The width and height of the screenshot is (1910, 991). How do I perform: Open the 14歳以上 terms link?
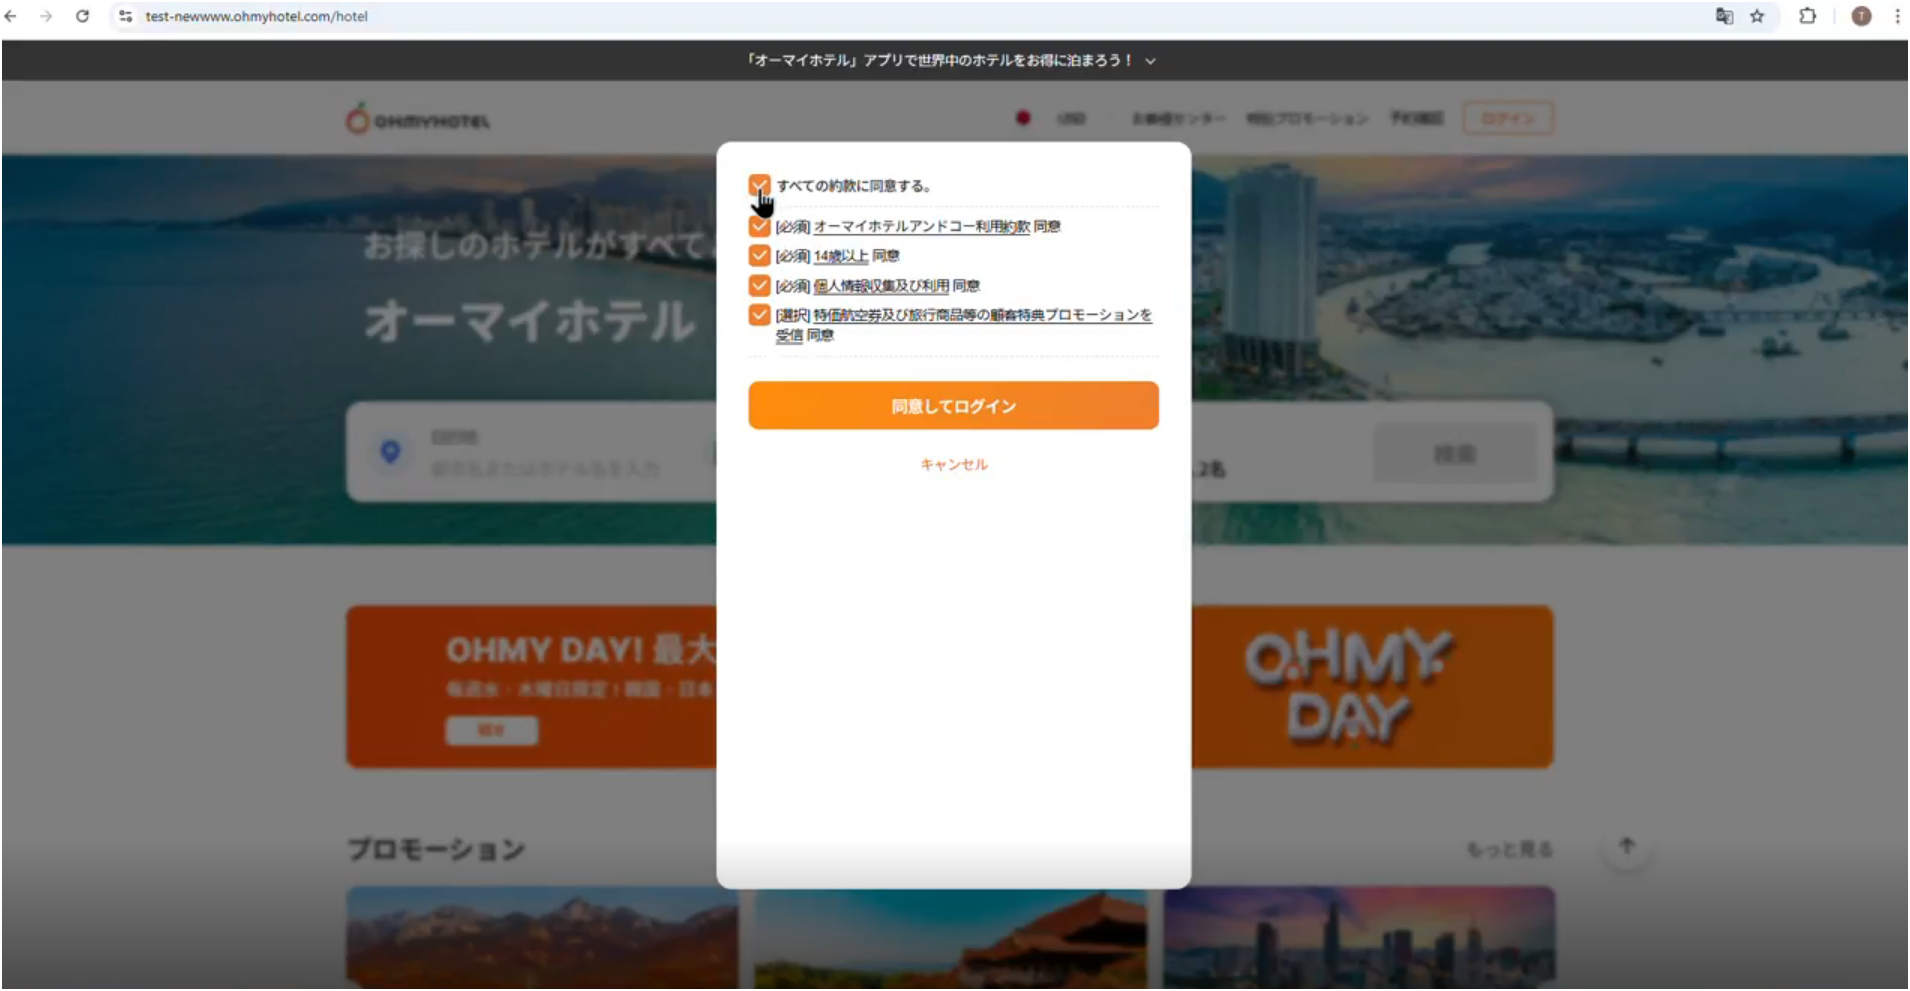tap(840, 256)
